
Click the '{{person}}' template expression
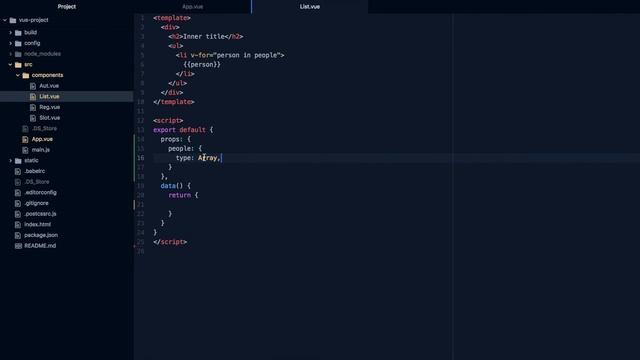(x=202, y=64)
